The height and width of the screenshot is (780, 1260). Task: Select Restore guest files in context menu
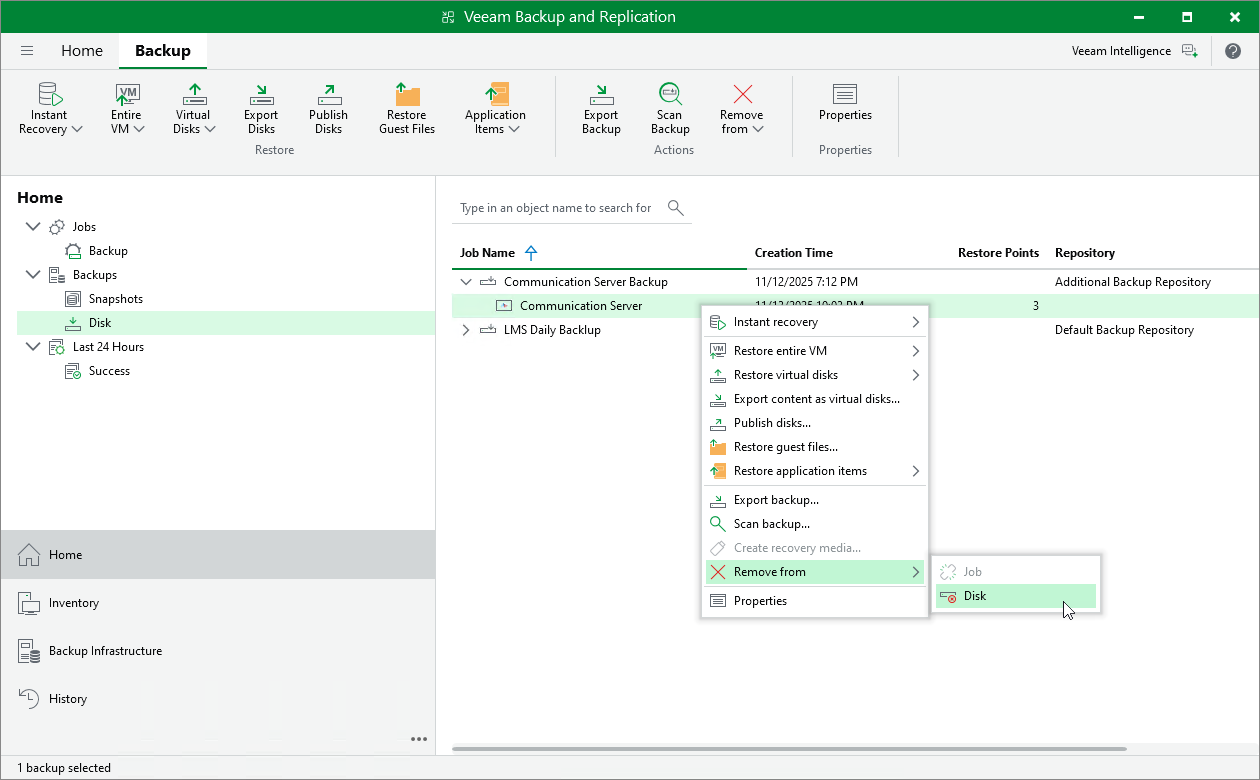[x=785, y=447]
